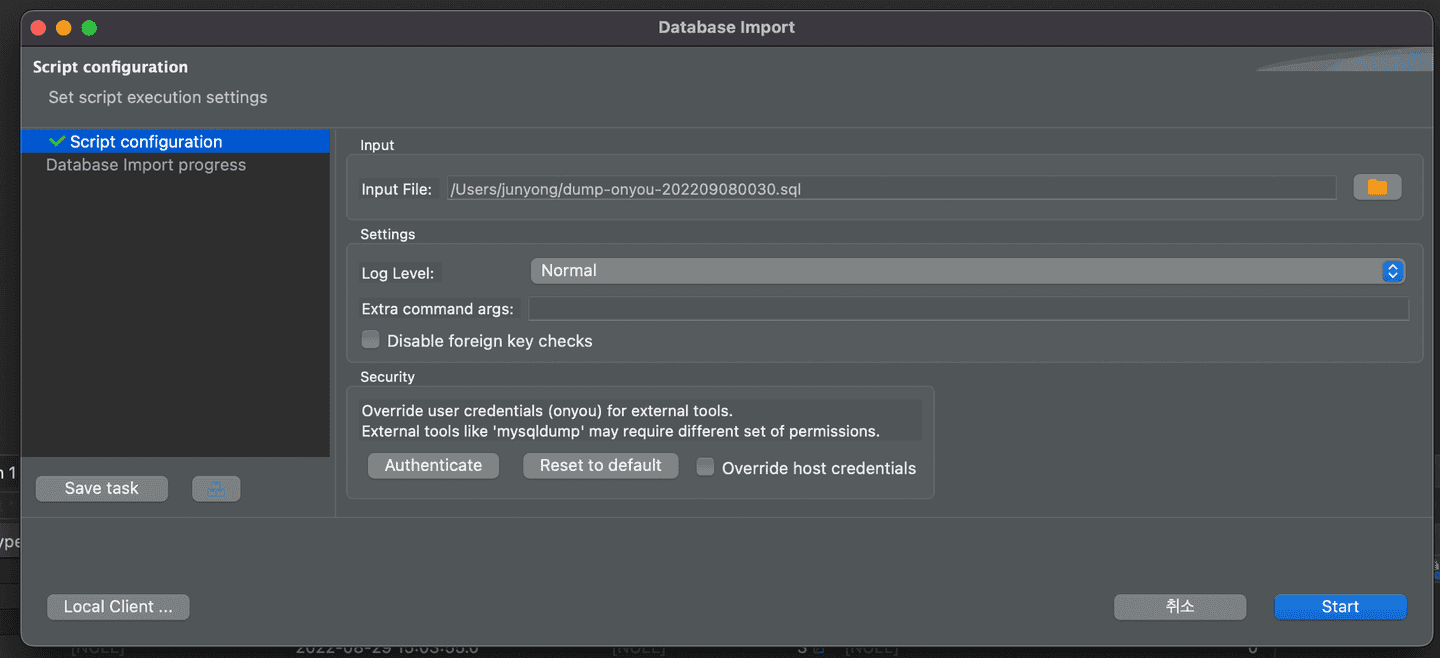Expand the Local Client selector
Image resolution: width=1440 pixels, height=658 pixels.
[x=118, y=606]
